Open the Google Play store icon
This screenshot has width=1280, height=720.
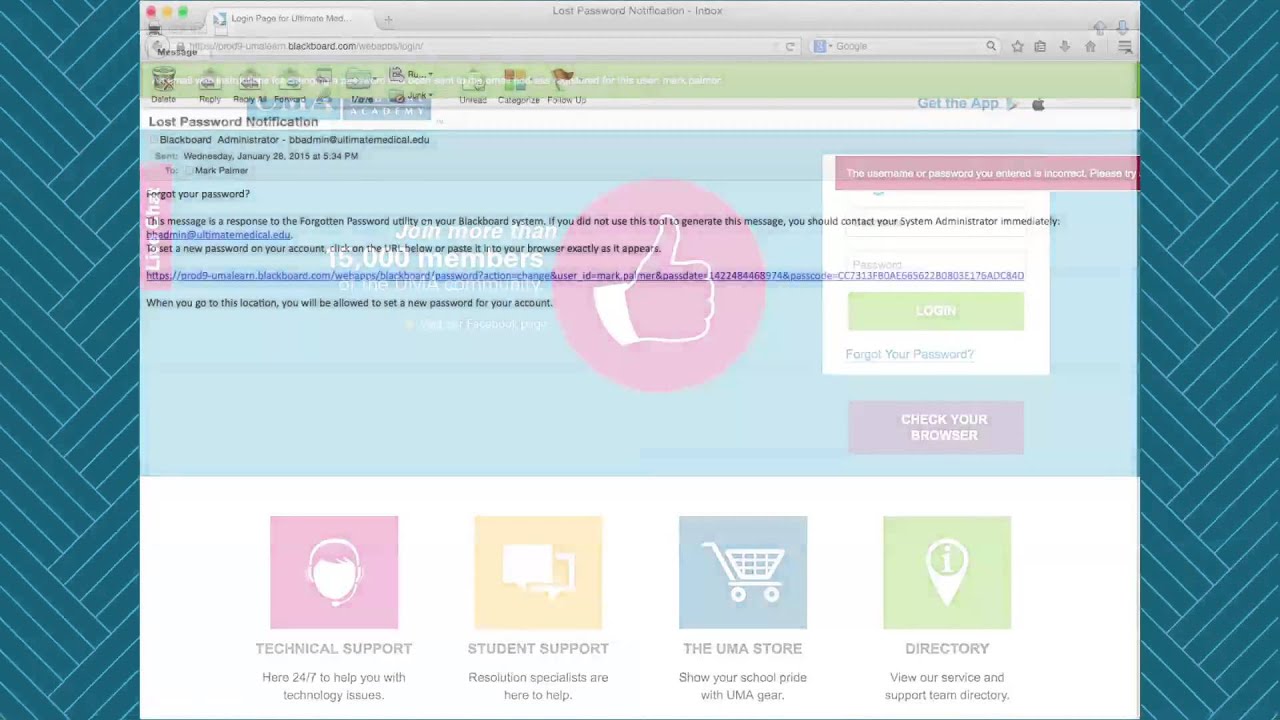(1013, 104)
